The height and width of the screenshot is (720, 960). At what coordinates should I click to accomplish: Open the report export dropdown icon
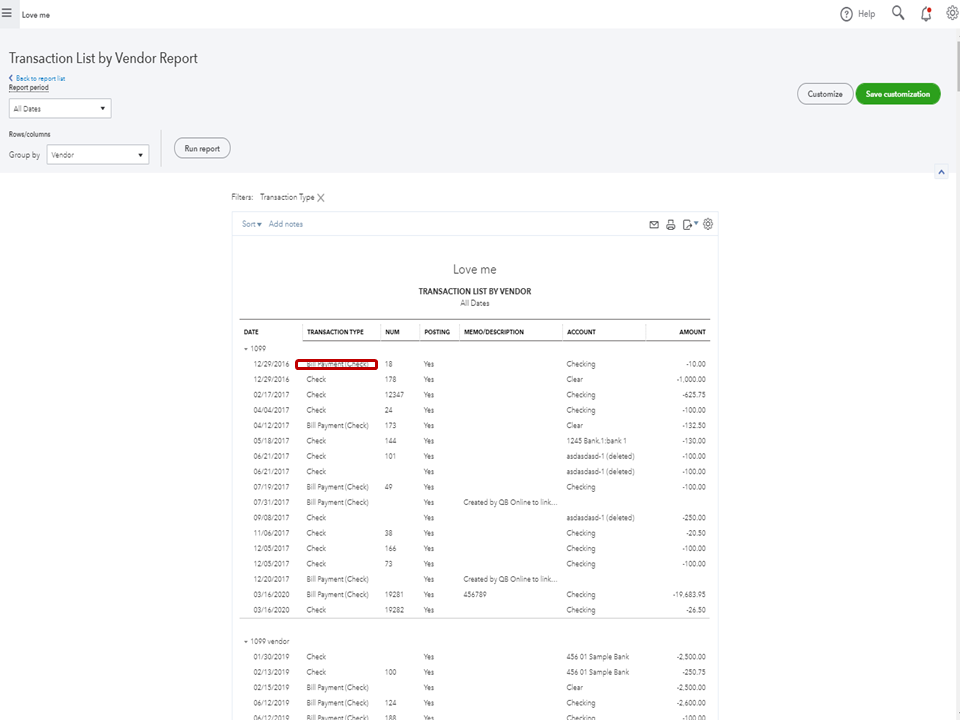[x=690, y=225]
